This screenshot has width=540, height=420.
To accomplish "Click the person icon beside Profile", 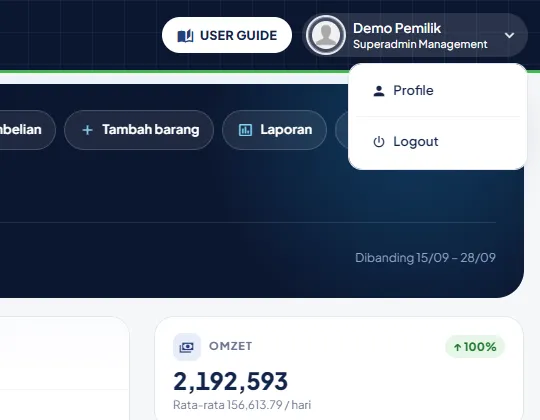I will [x=379, y=91].
